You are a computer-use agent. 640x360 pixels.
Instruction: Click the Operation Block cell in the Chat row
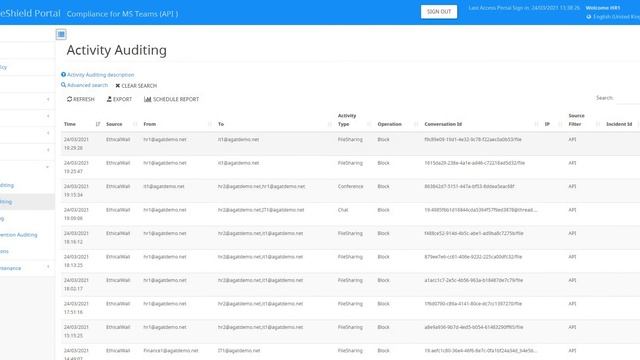point(383,210)
